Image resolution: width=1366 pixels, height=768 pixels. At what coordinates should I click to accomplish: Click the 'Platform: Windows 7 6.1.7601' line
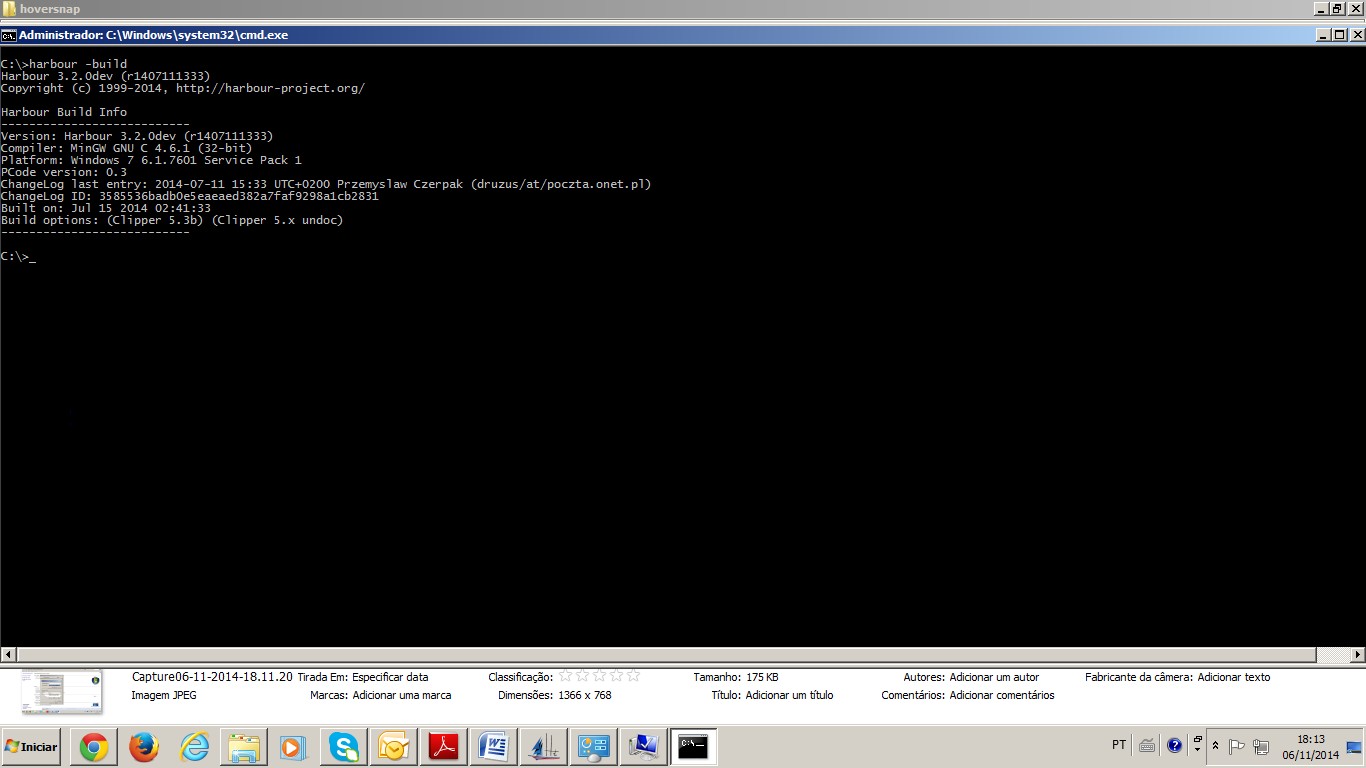[x=151, y=160]
